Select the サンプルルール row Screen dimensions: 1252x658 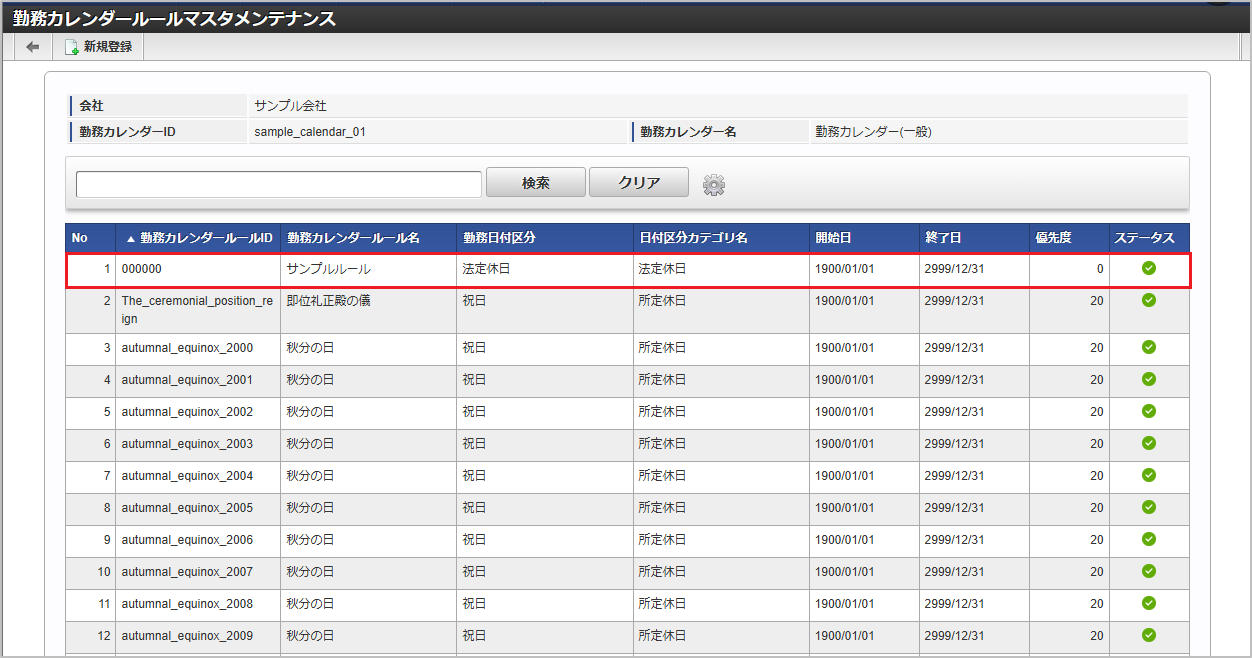pyautogui.click(x=328, y=269)
